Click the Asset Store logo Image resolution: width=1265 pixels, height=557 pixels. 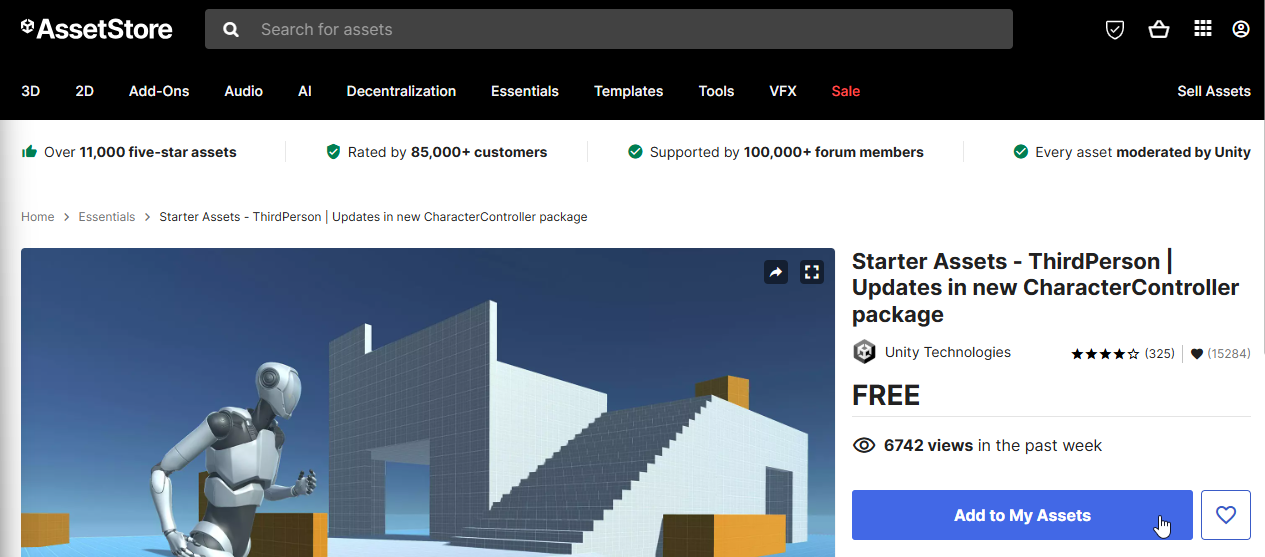[x=97, y=29]
